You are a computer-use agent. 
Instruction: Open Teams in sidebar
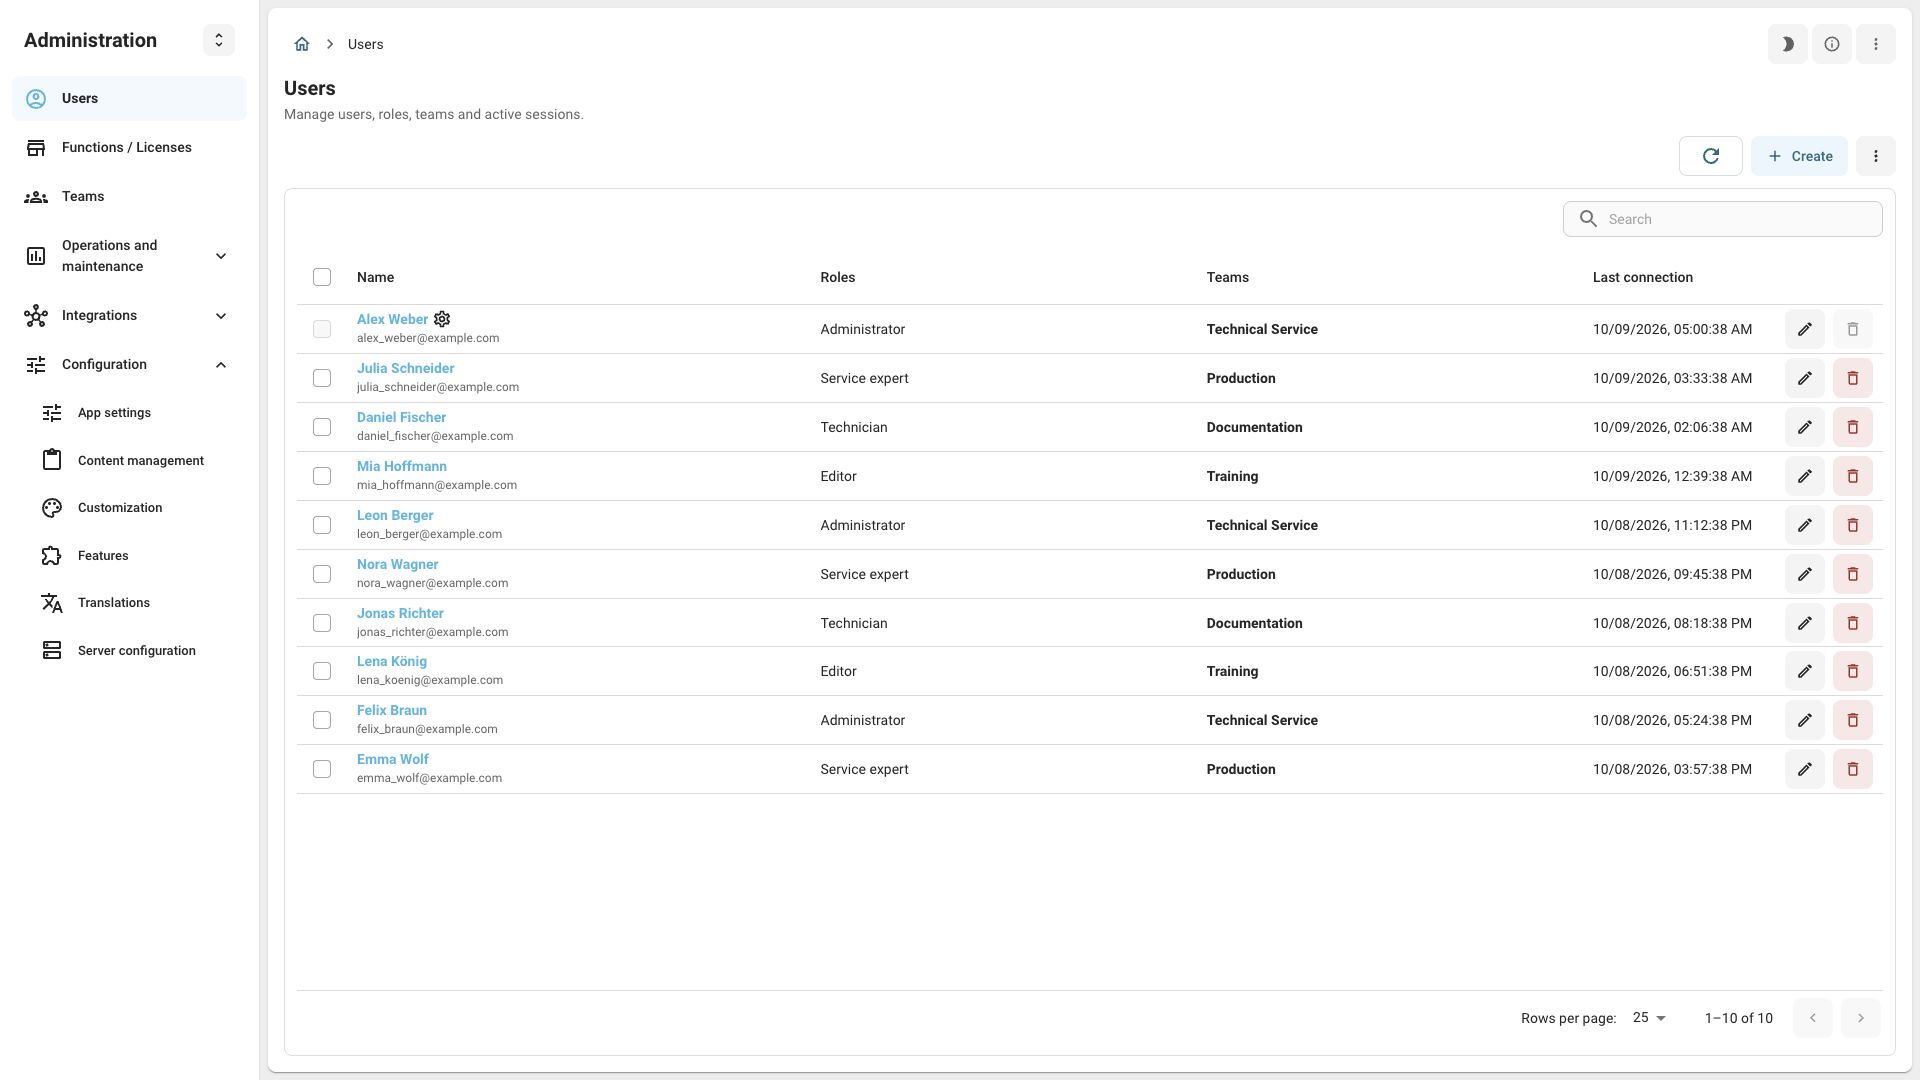coord(129,197)
